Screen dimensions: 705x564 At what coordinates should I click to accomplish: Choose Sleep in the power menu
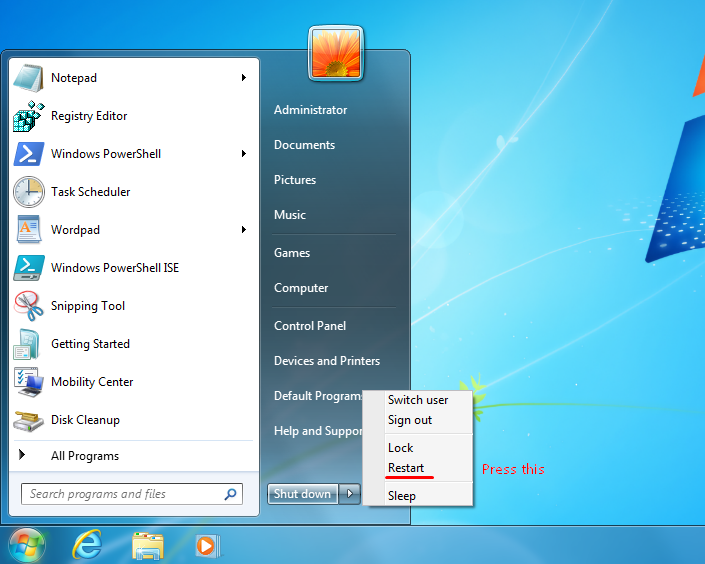click(402, 496)
